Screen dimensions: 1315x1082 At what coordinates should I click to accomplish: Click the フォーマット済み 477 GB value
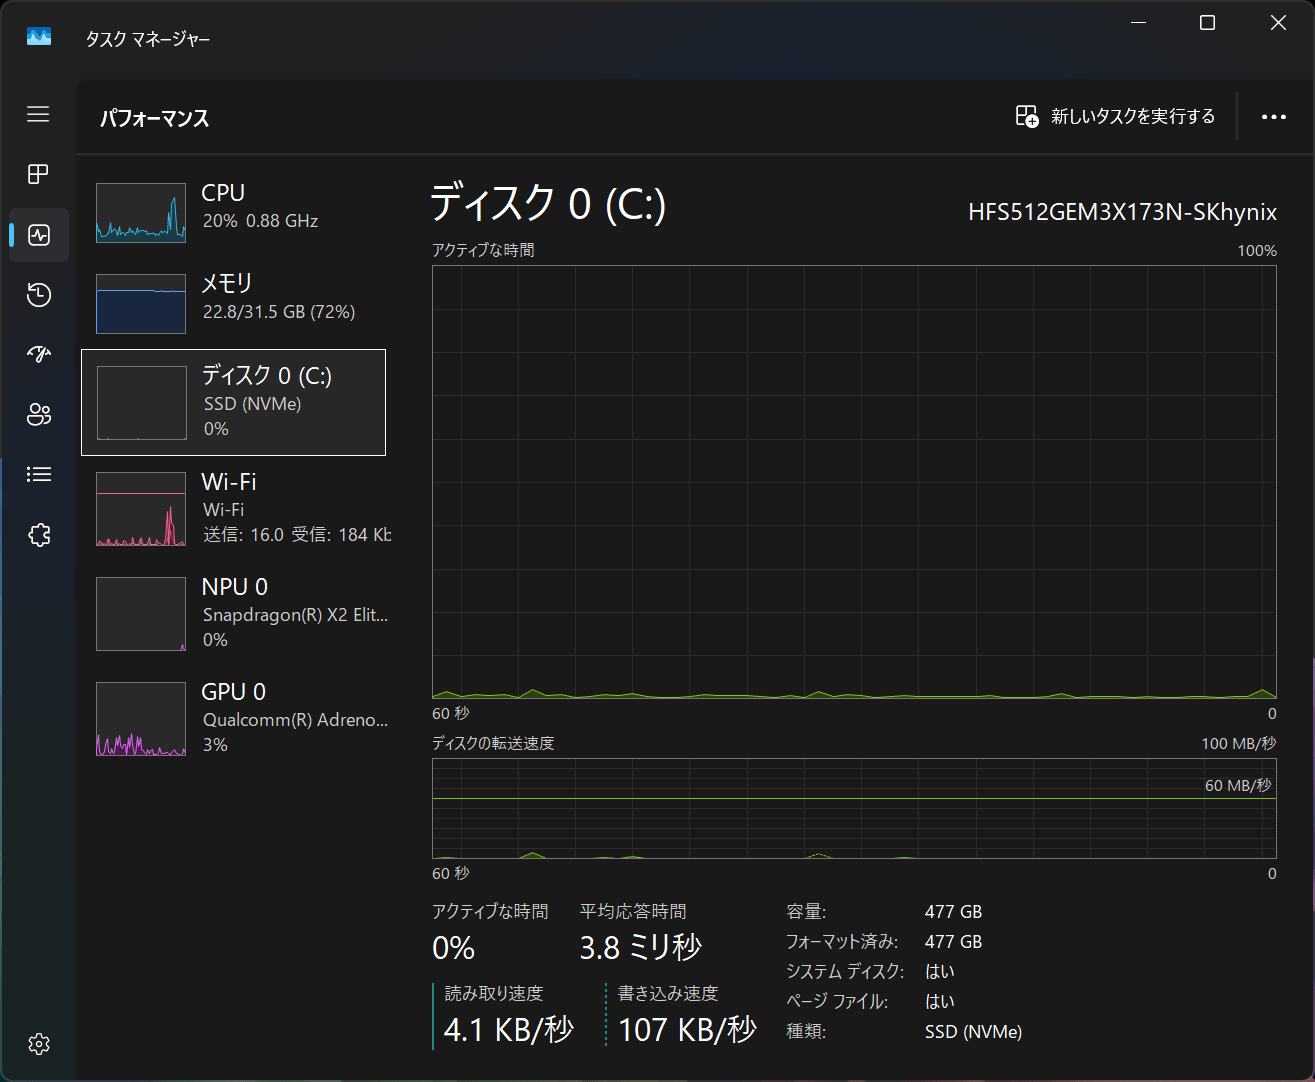click(953, 942)
